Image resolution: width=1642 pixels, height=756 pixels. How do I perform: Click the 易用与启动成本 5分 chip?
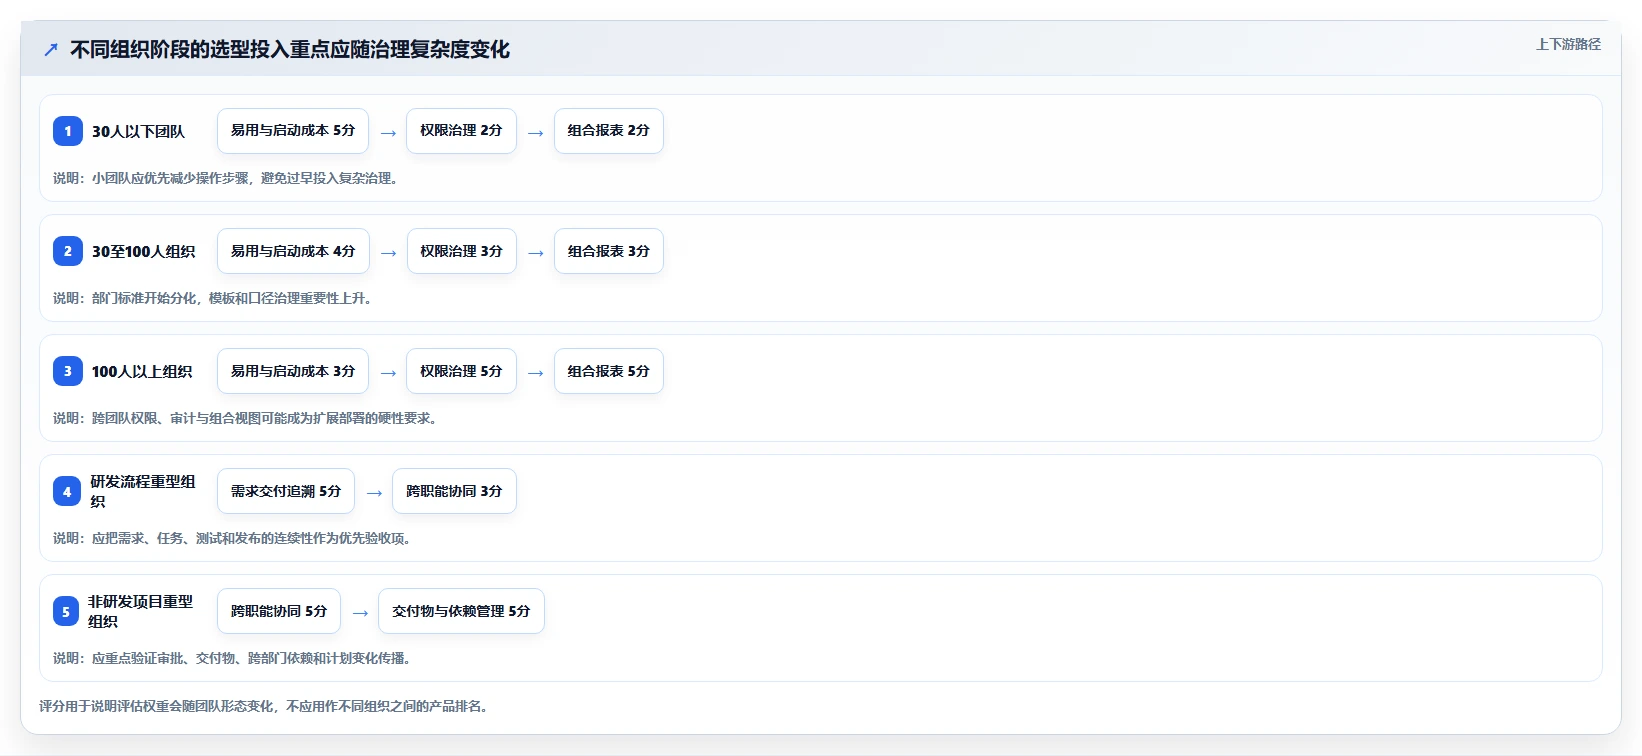[293, 131]
